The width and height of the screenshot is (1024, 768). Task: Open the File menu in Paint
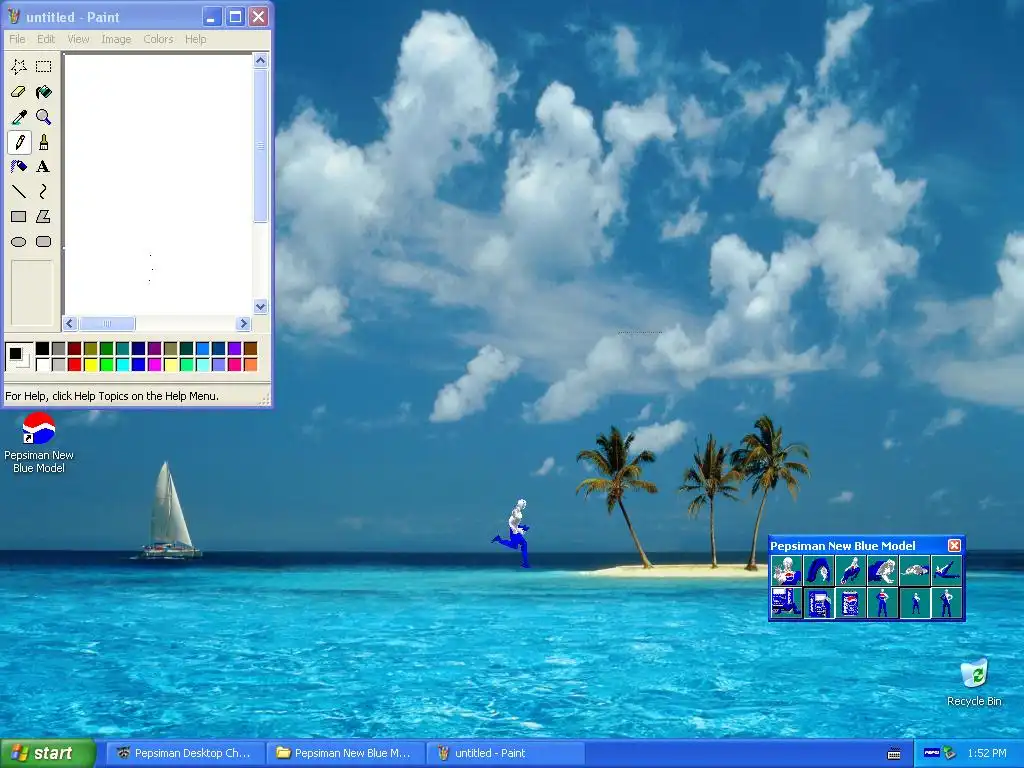pyautogui.click(x=17, y=39)
